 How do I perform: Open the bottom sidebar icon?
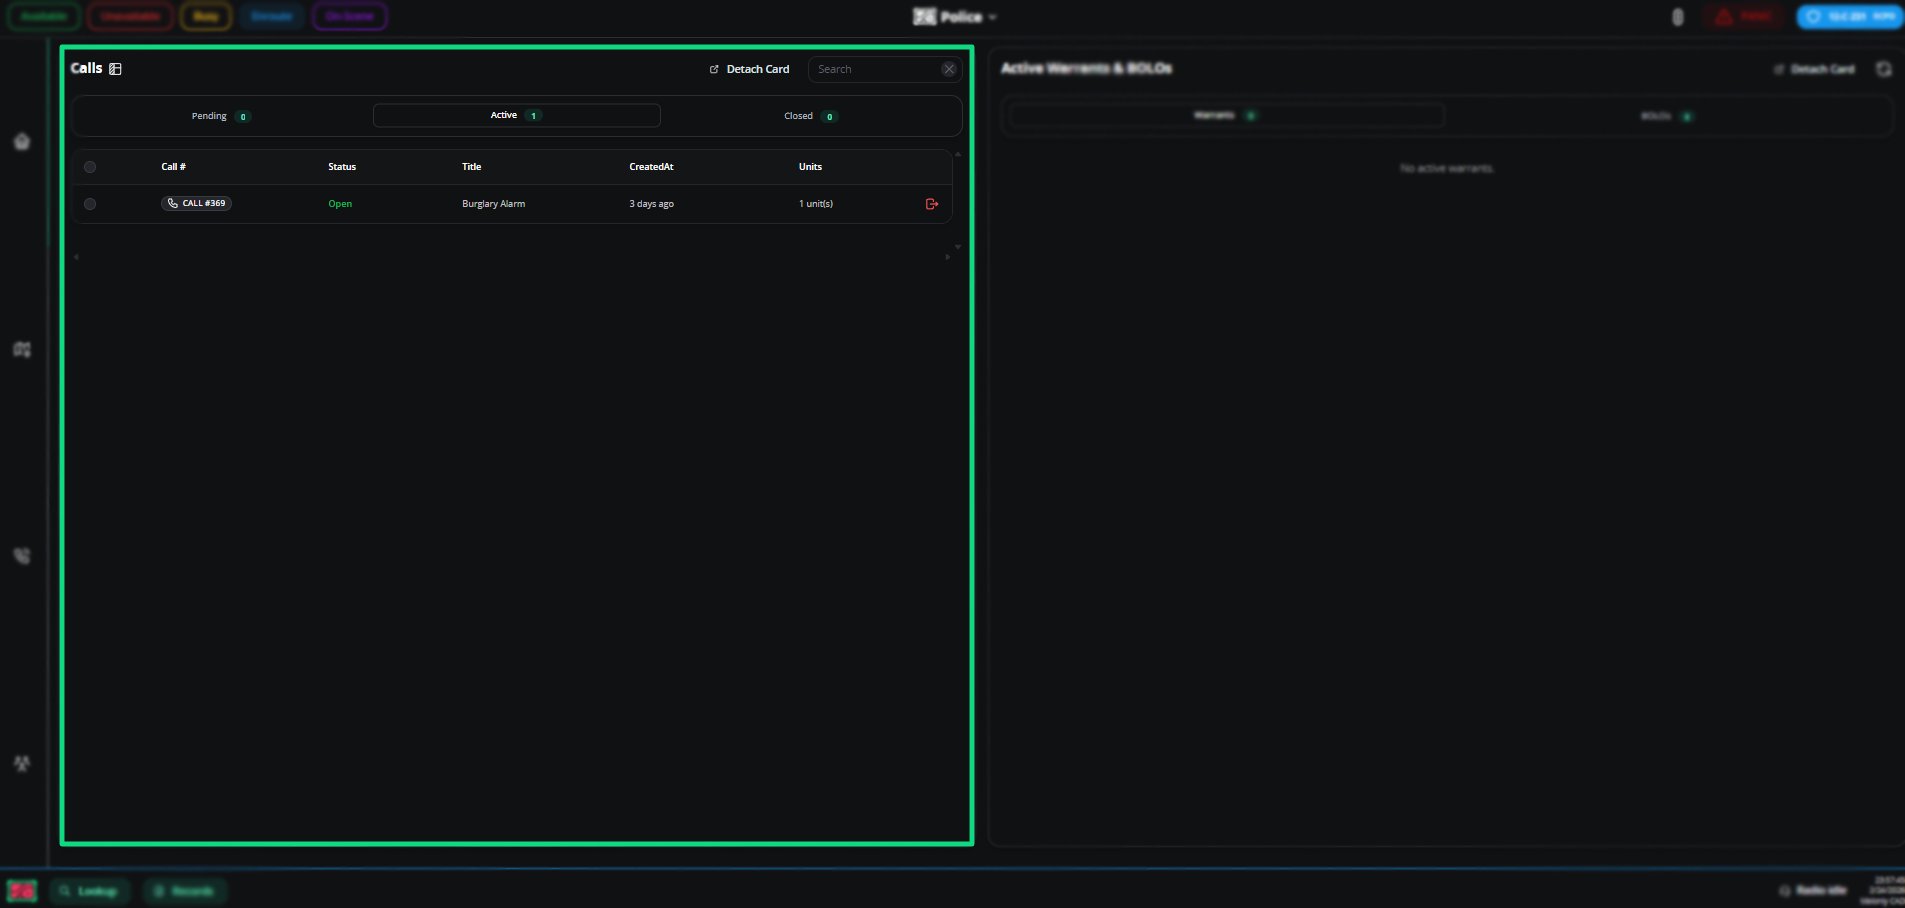(x=22, y=763)
